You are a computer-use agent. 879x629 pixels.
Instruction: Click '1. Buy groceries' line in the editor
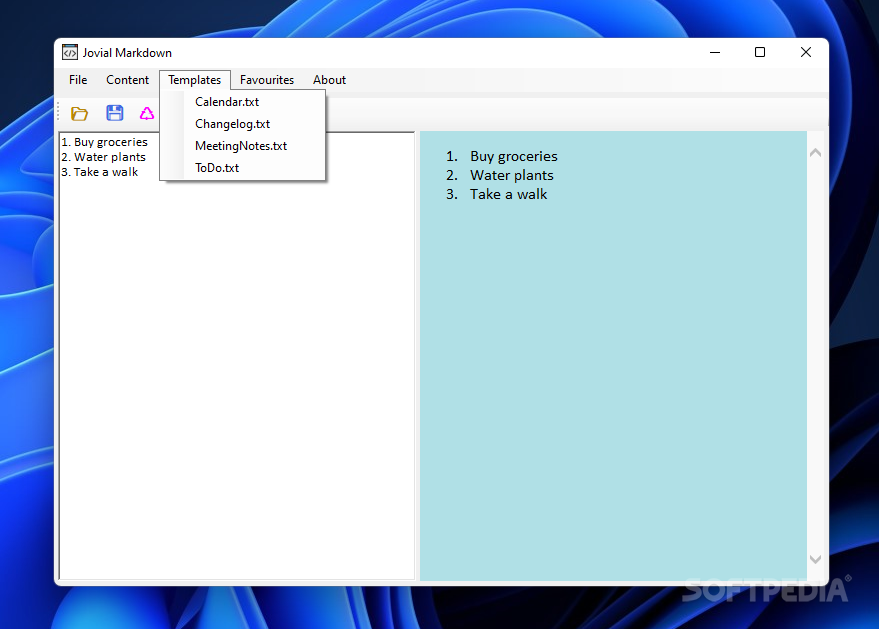point(104,142)
